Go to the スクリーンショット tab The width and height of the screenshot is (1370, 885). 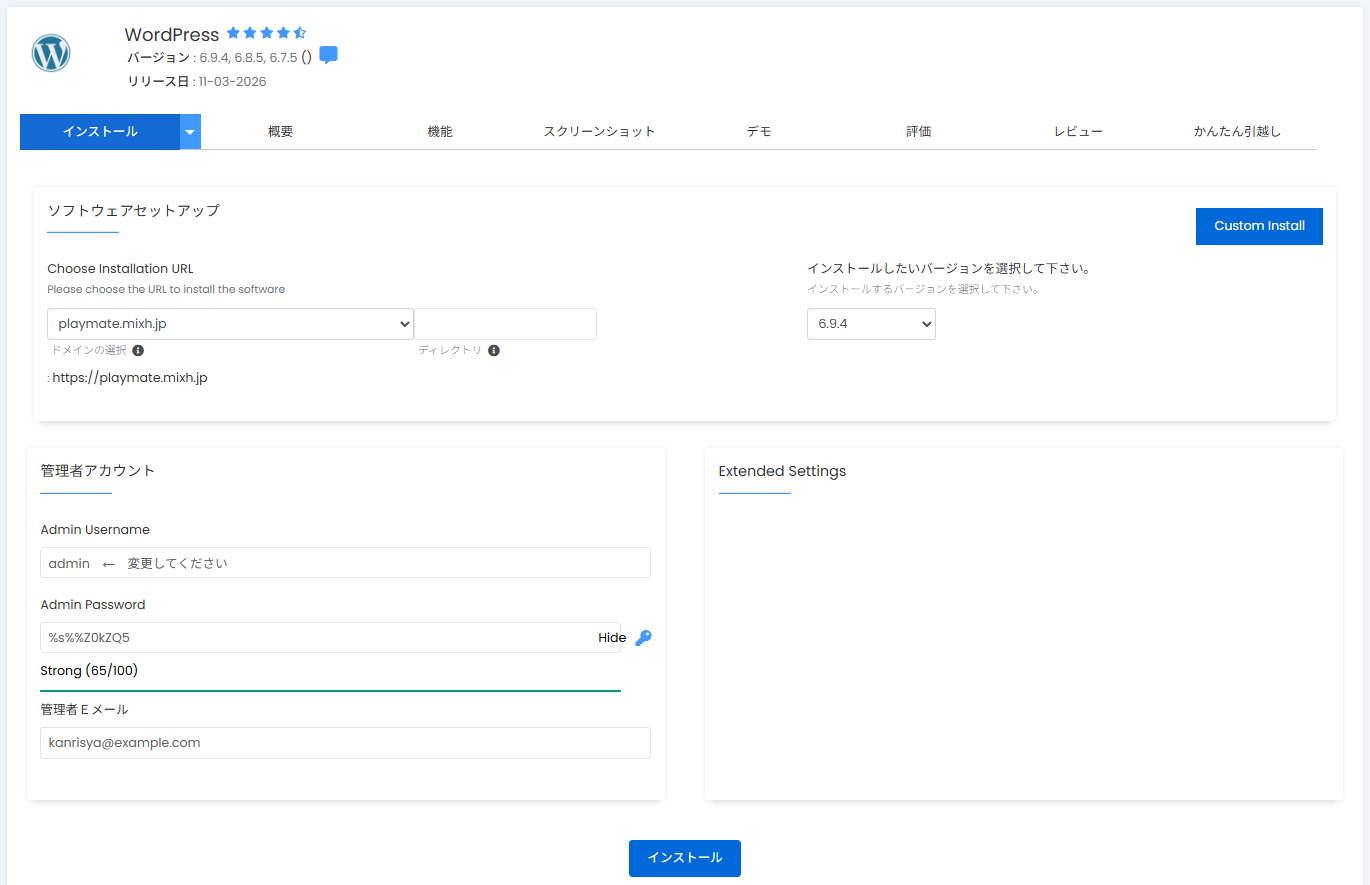(x=599, y=132)
